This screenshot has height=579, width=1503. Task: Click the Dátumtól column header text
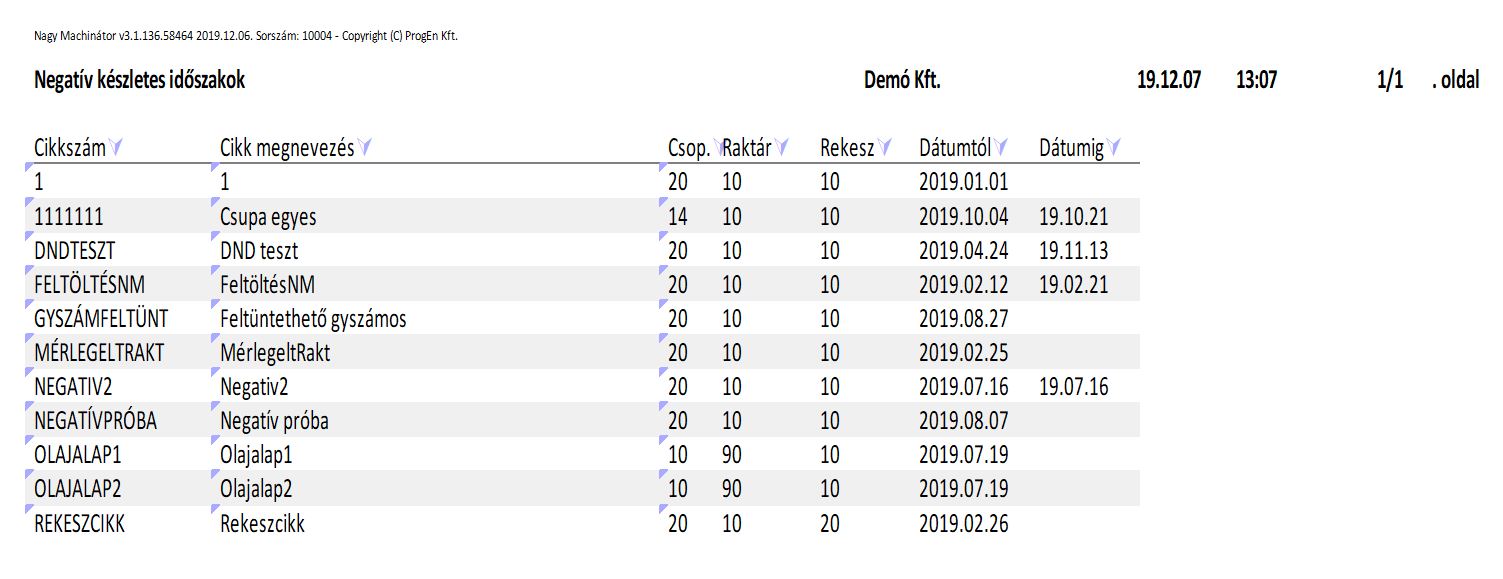954,149
